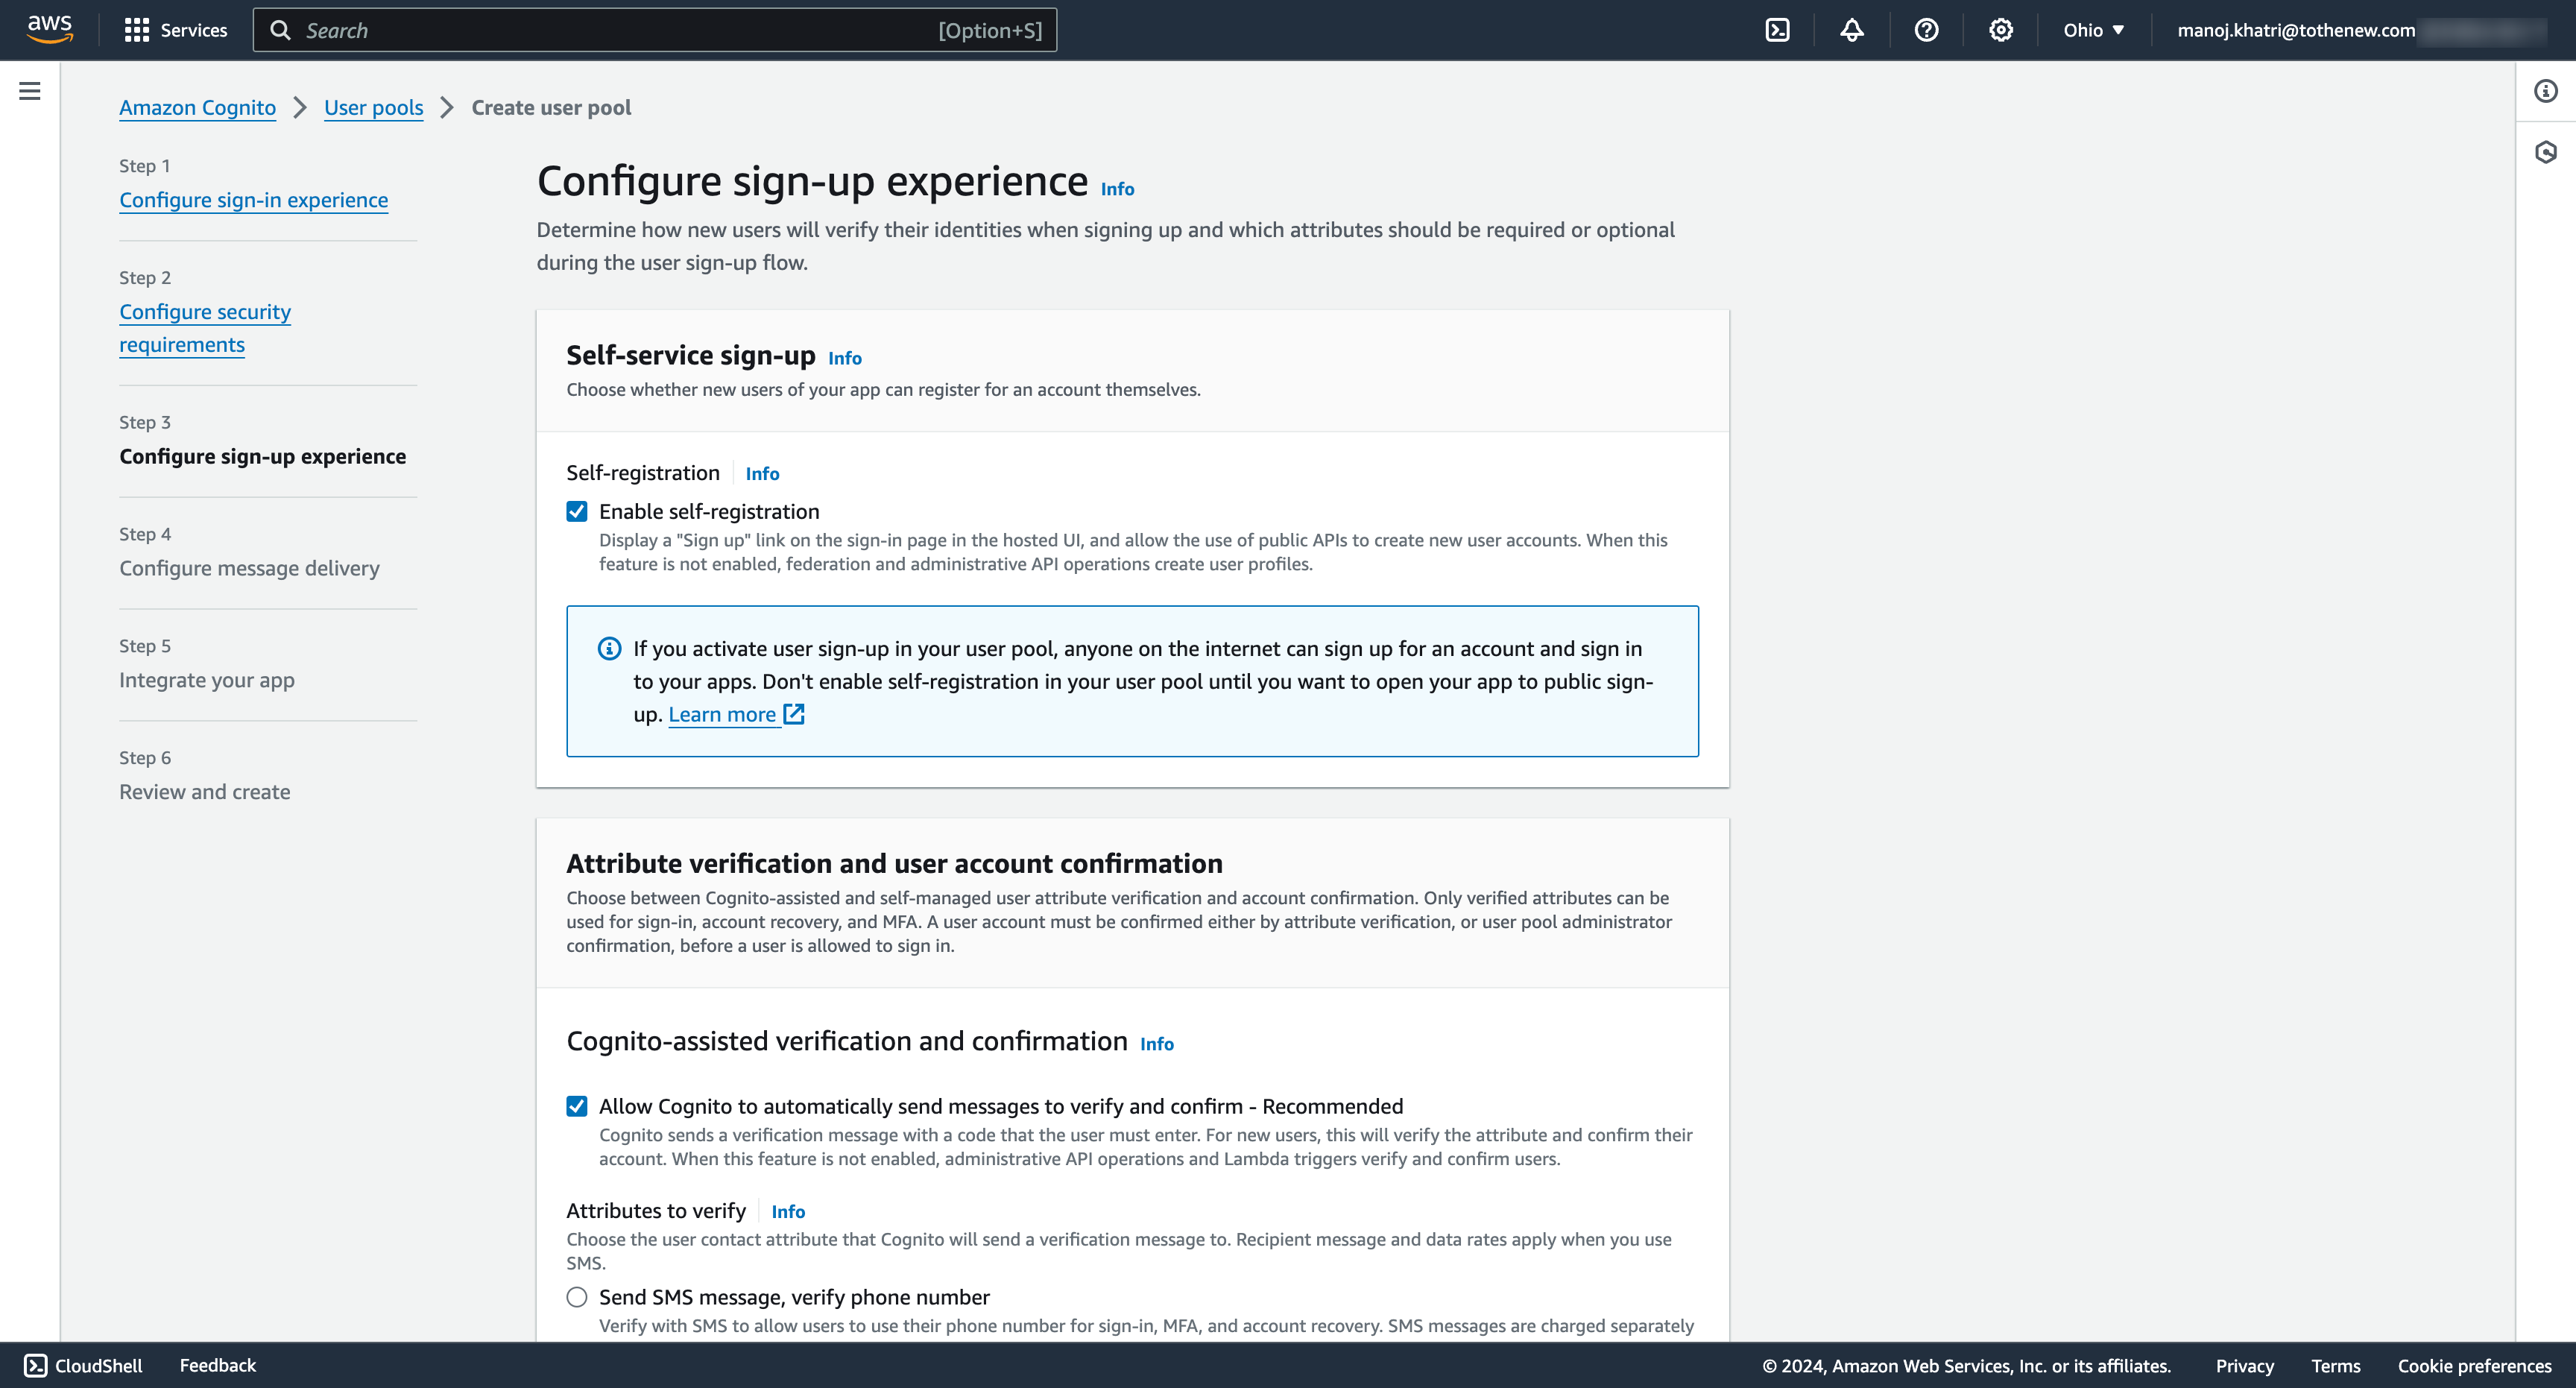The height and width of the screenshot is (1388, 2576).
Task: Click the search bar icon
Action: (x=279, y=29)
